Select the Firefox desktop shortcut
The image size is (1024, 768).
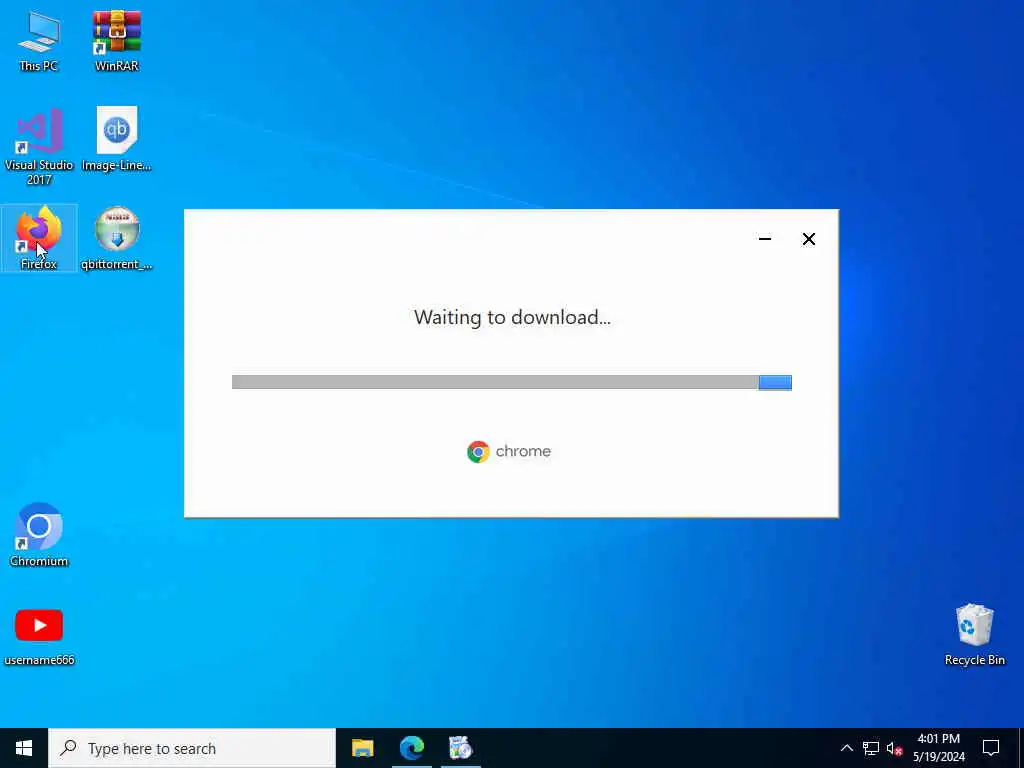[x=39, y=238]
